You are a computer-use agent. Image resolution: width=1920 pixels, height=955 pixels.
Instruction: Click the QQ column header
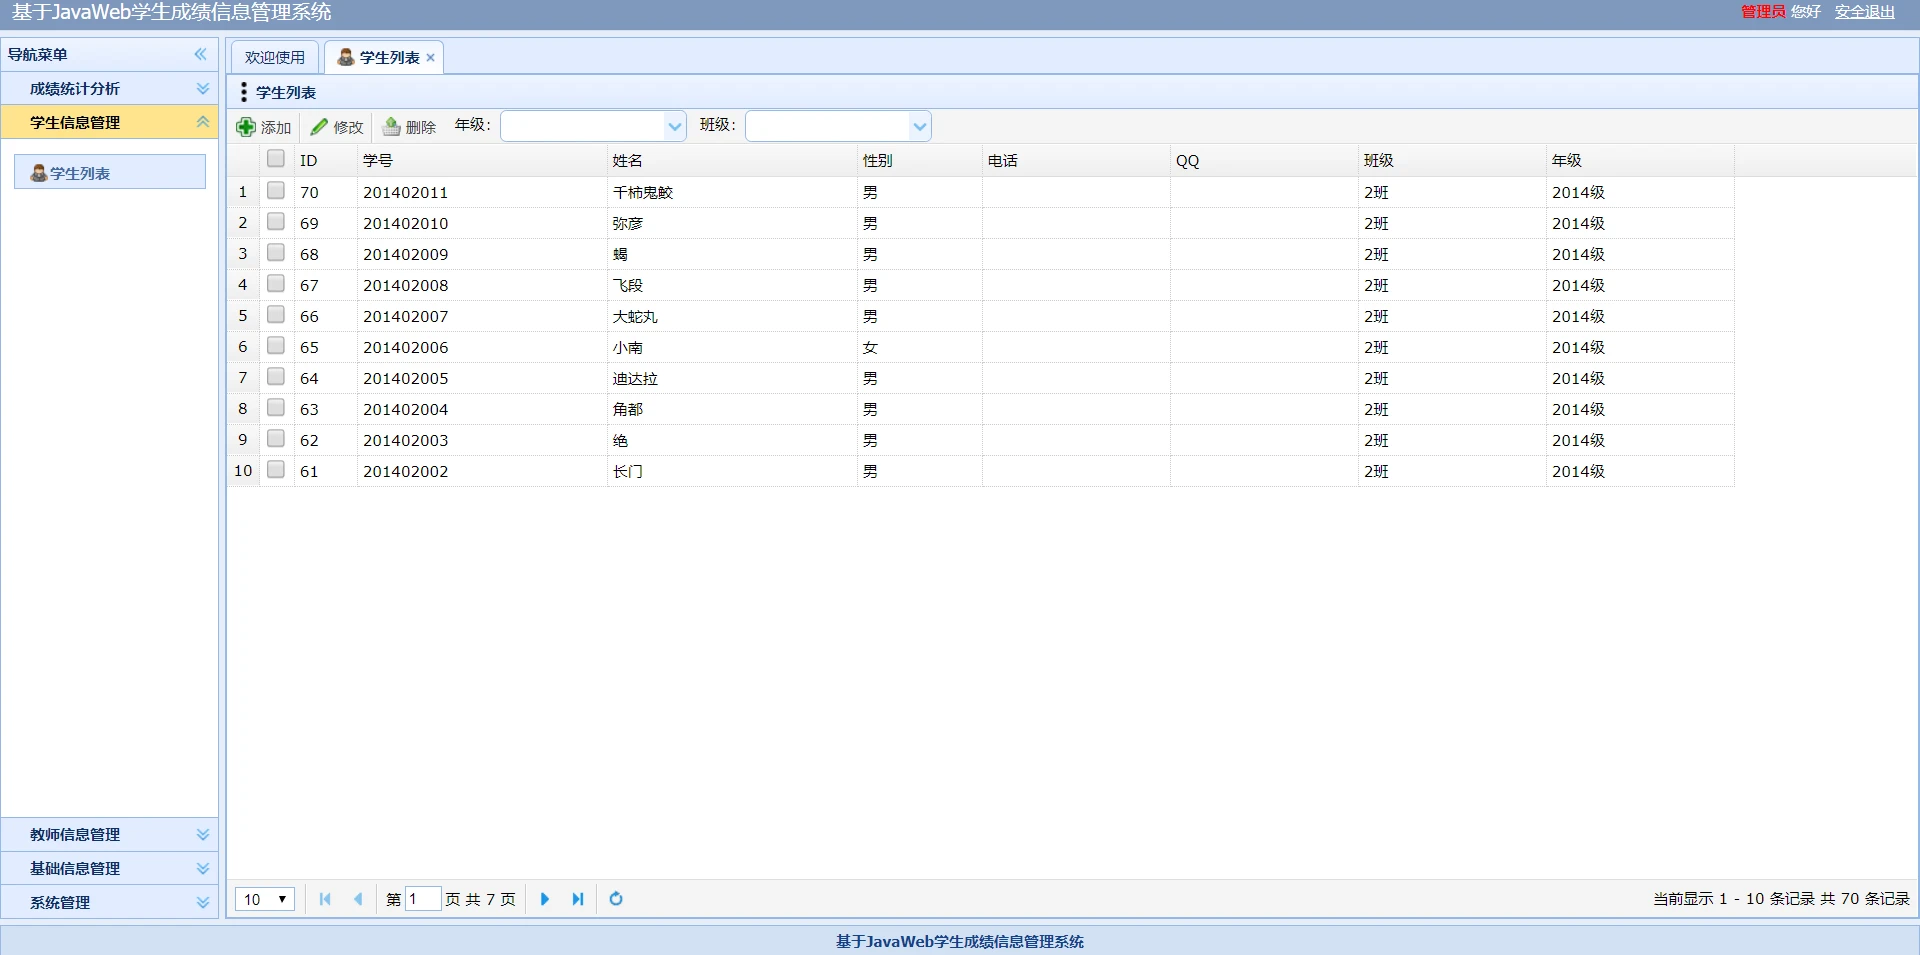point(1264,160)
